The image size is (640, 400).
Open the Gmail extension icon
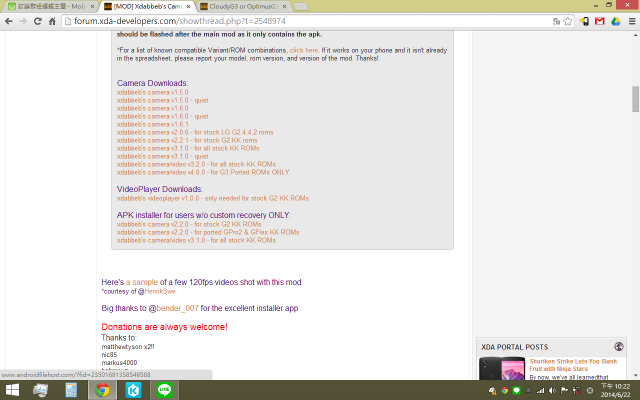(599, 21)
